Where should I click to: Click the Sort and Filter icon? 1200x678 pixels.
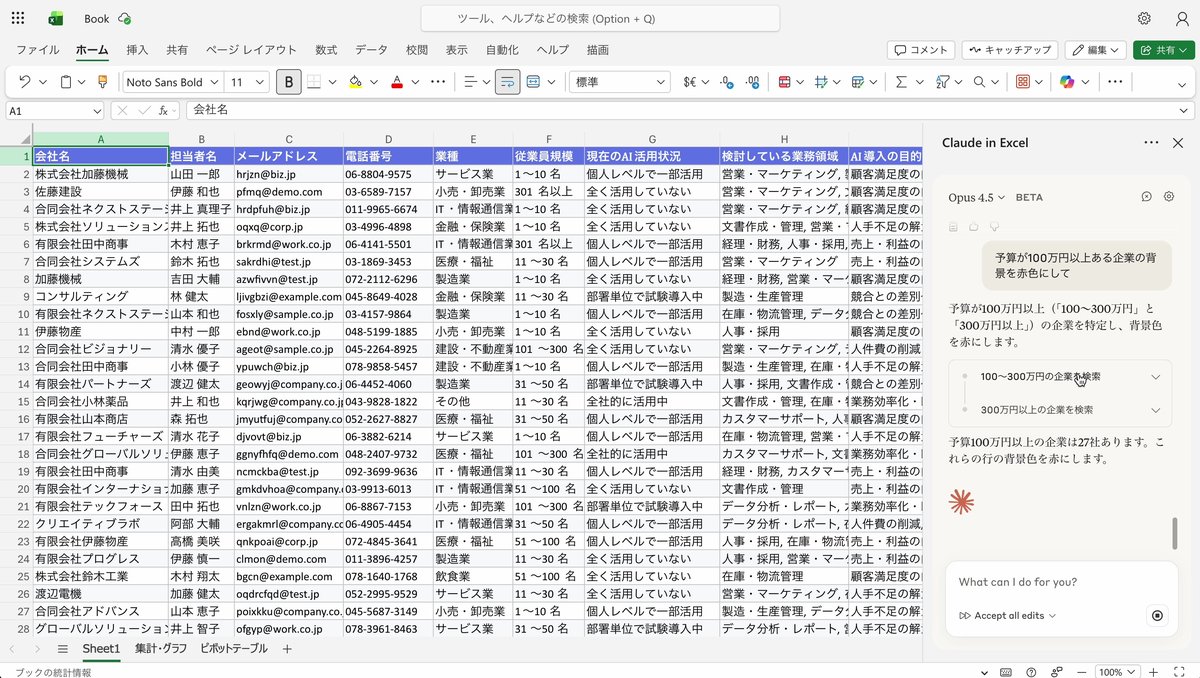tap(944, 81)
